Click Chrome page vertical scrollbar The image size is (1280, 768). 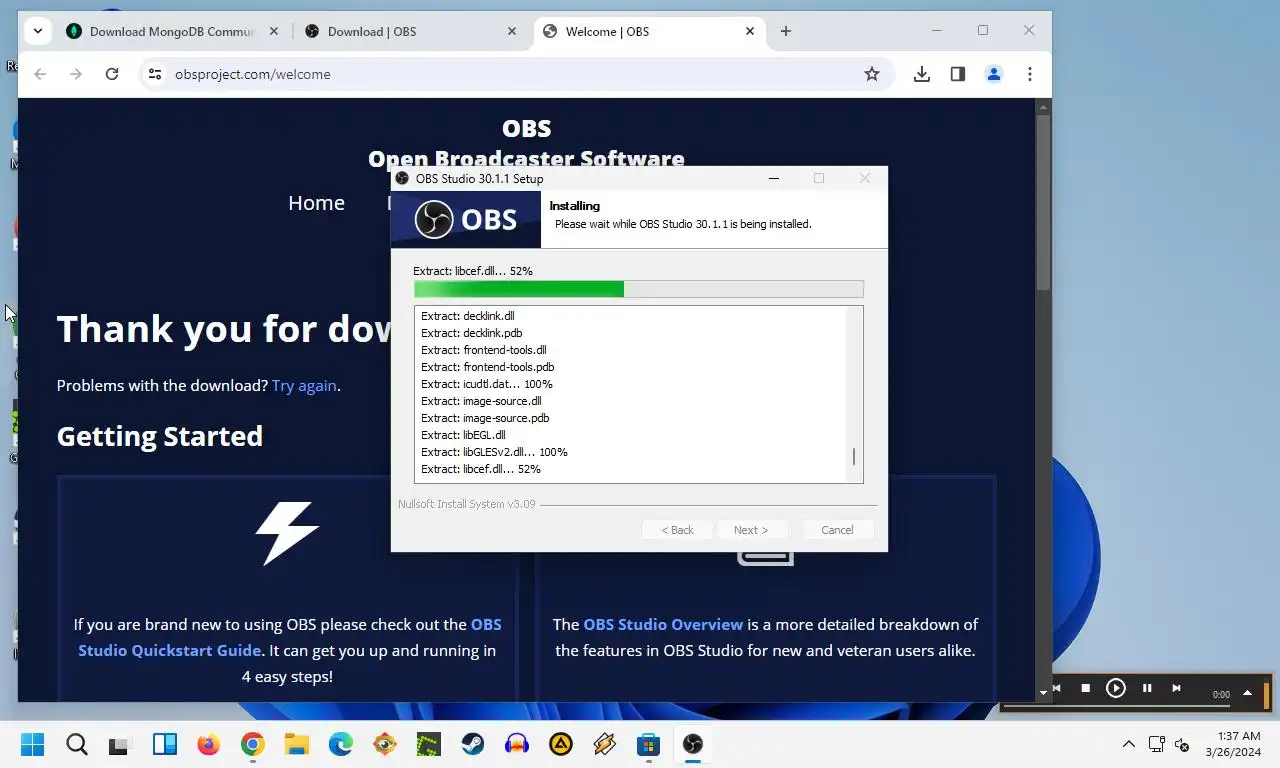[1043, 204]
